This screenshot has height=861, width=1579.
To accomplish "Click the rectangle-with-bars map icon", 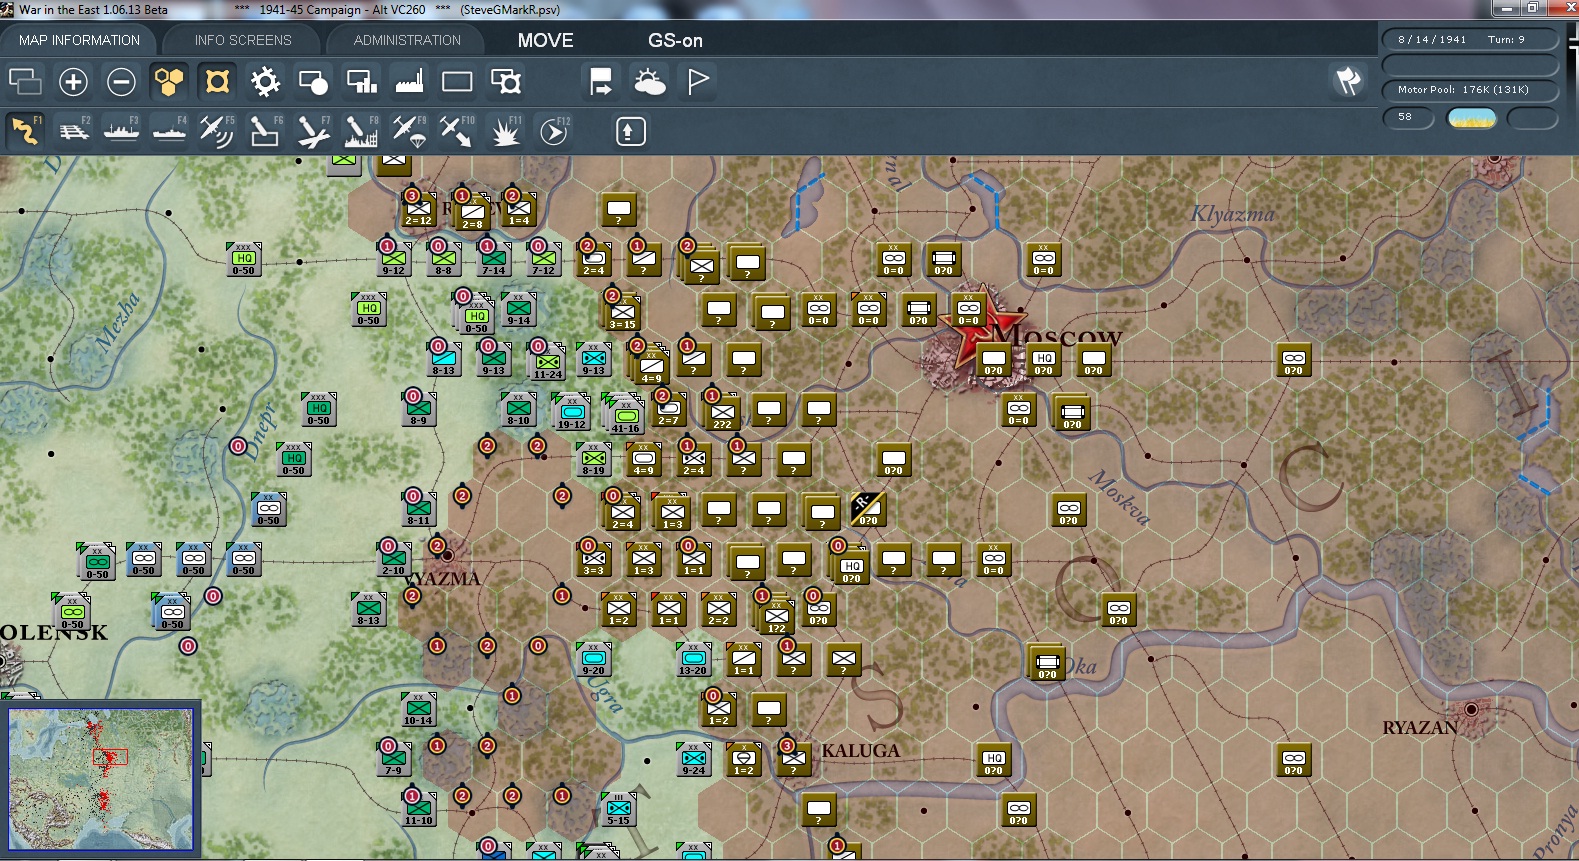I will click(361, 81).
